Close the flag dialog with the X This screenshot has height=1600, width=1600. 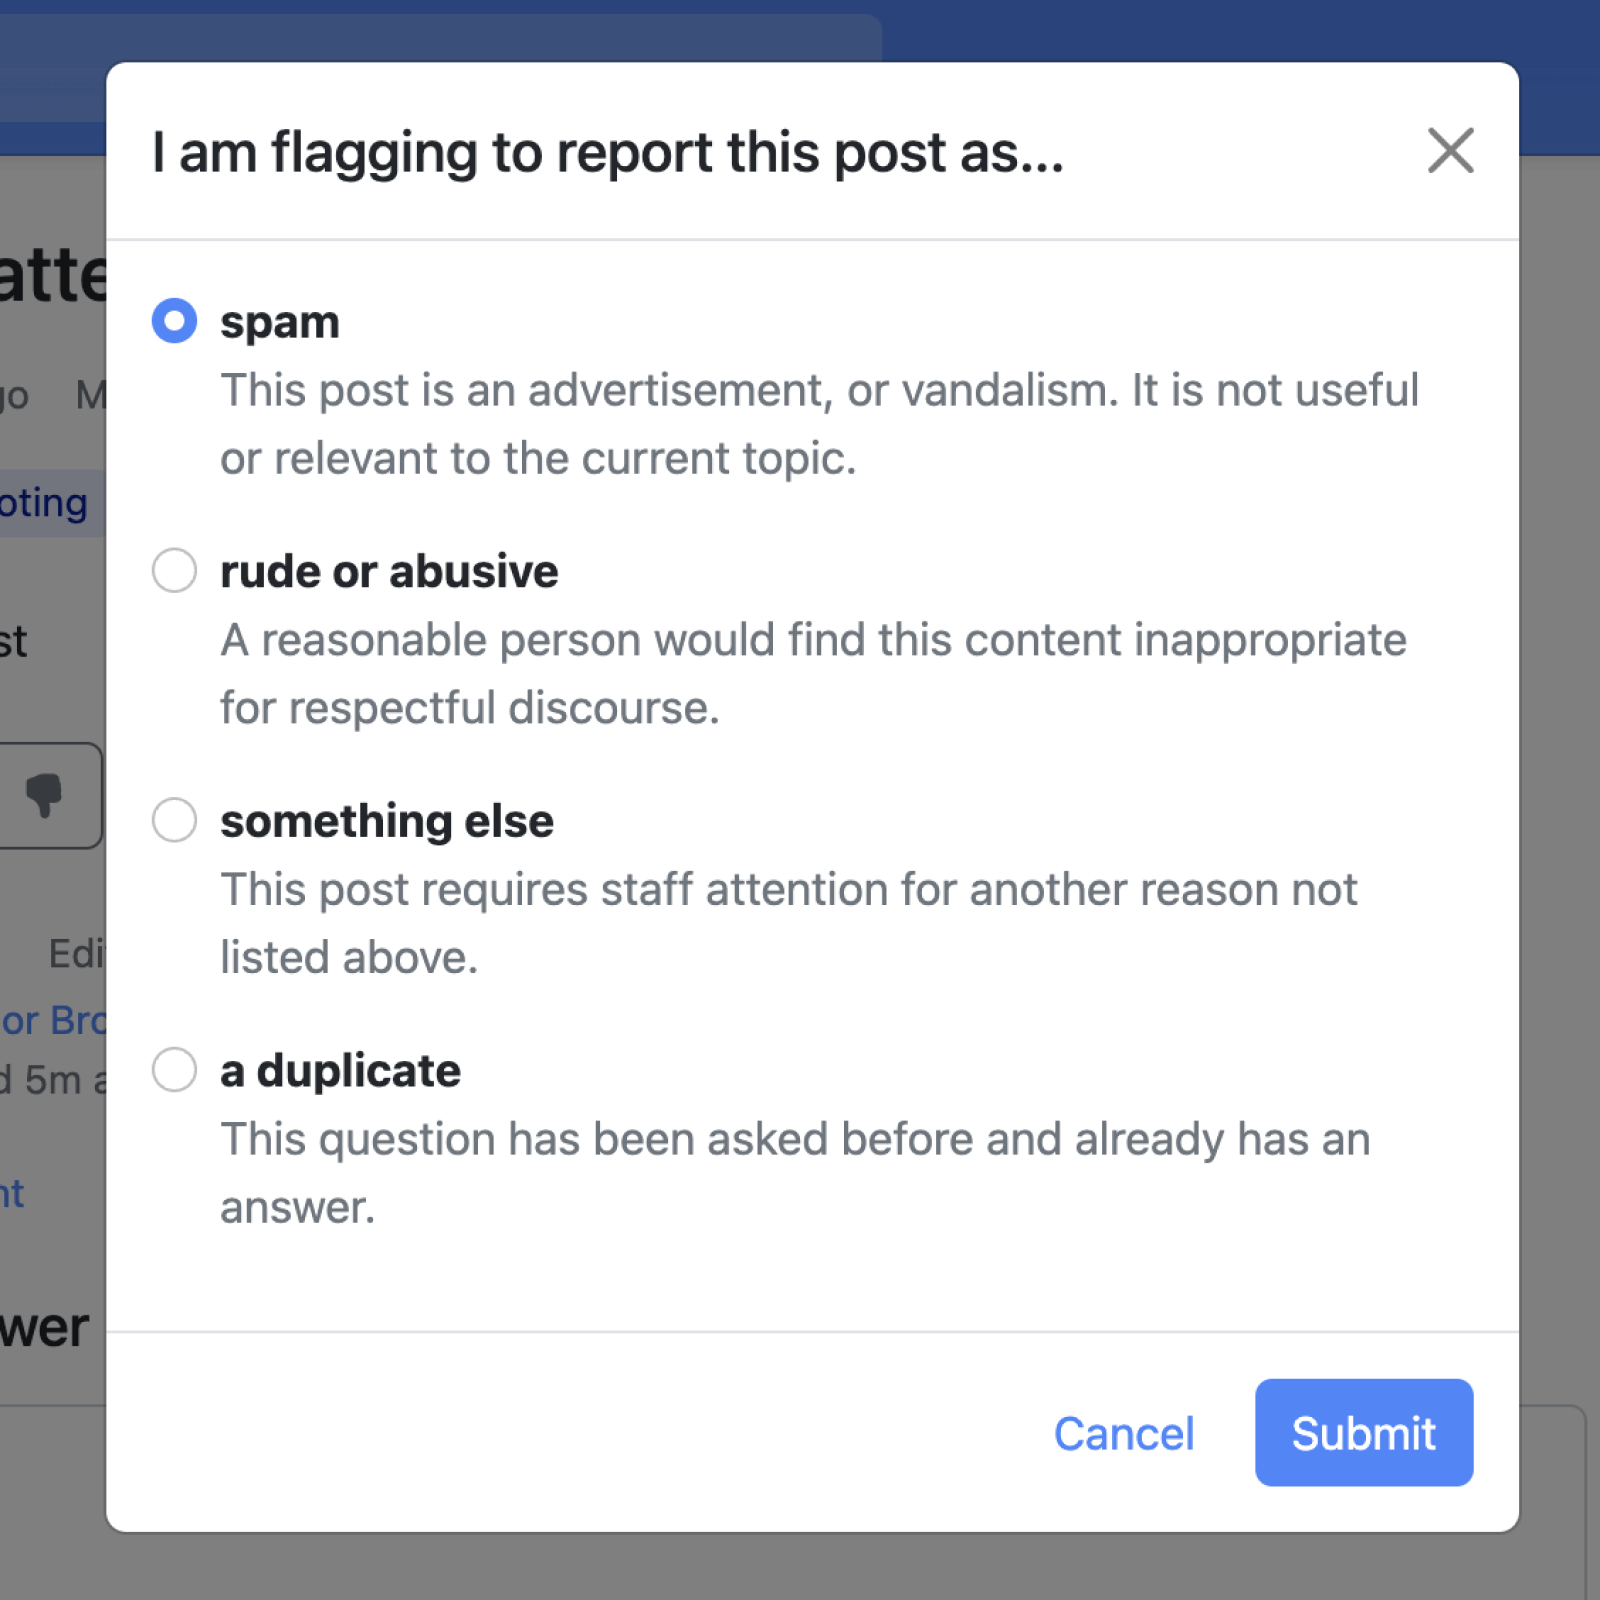point(1451,151)
